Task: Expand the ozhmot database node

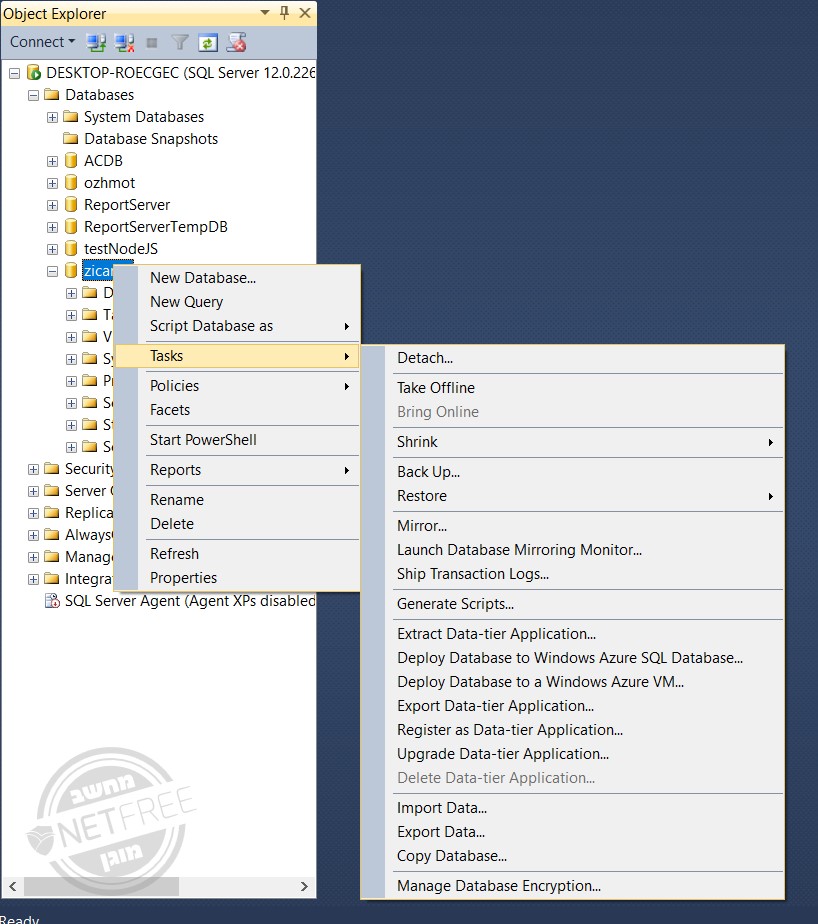Action: click(52, 183)
